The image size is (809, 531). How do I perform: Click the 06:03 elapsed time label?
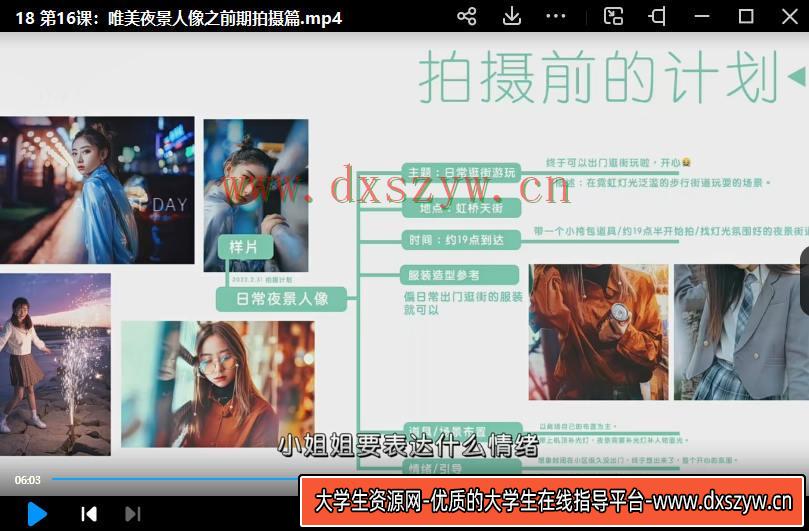click(27, 480)
